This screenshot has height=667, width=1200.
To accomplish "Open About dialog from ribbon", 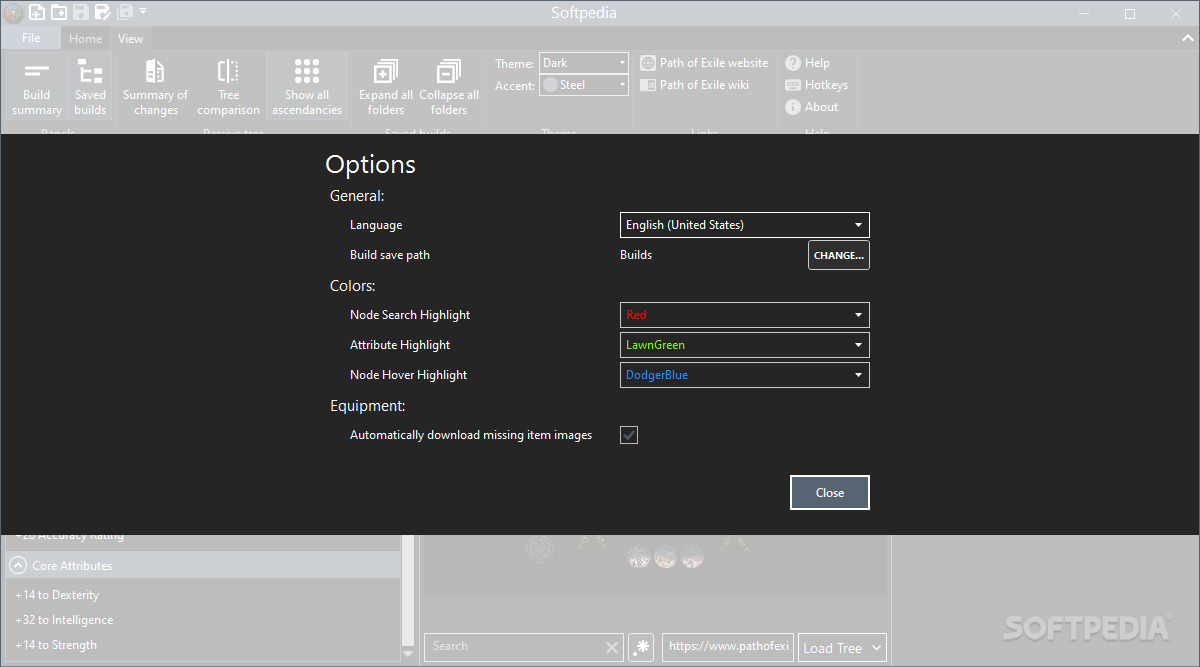I will click(812, 107).
